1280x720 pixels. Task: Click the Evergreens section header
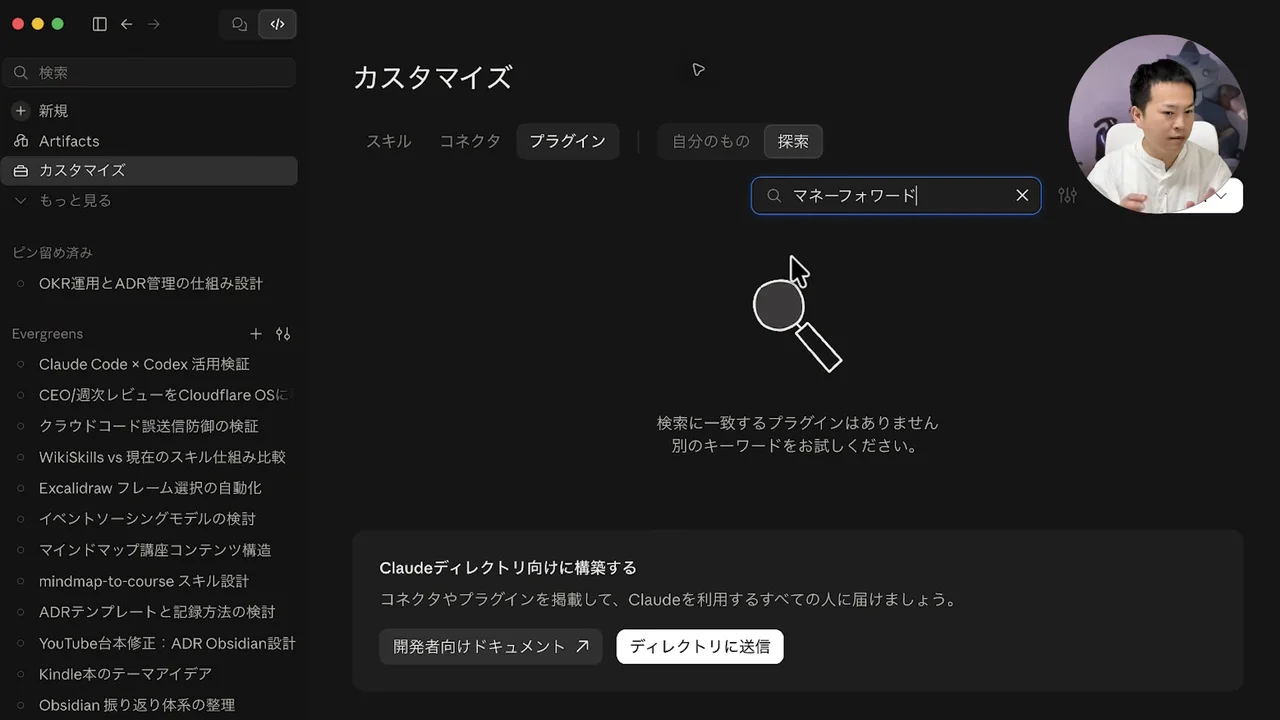pyautogui.click(x=47, y=334)
